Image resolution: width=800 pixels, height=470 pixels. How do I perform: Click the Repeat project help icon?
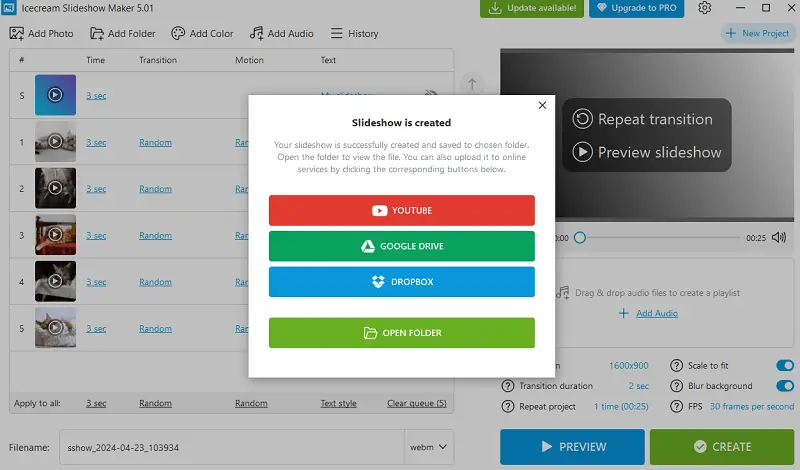pyautogui.click(x=508, y=406)
